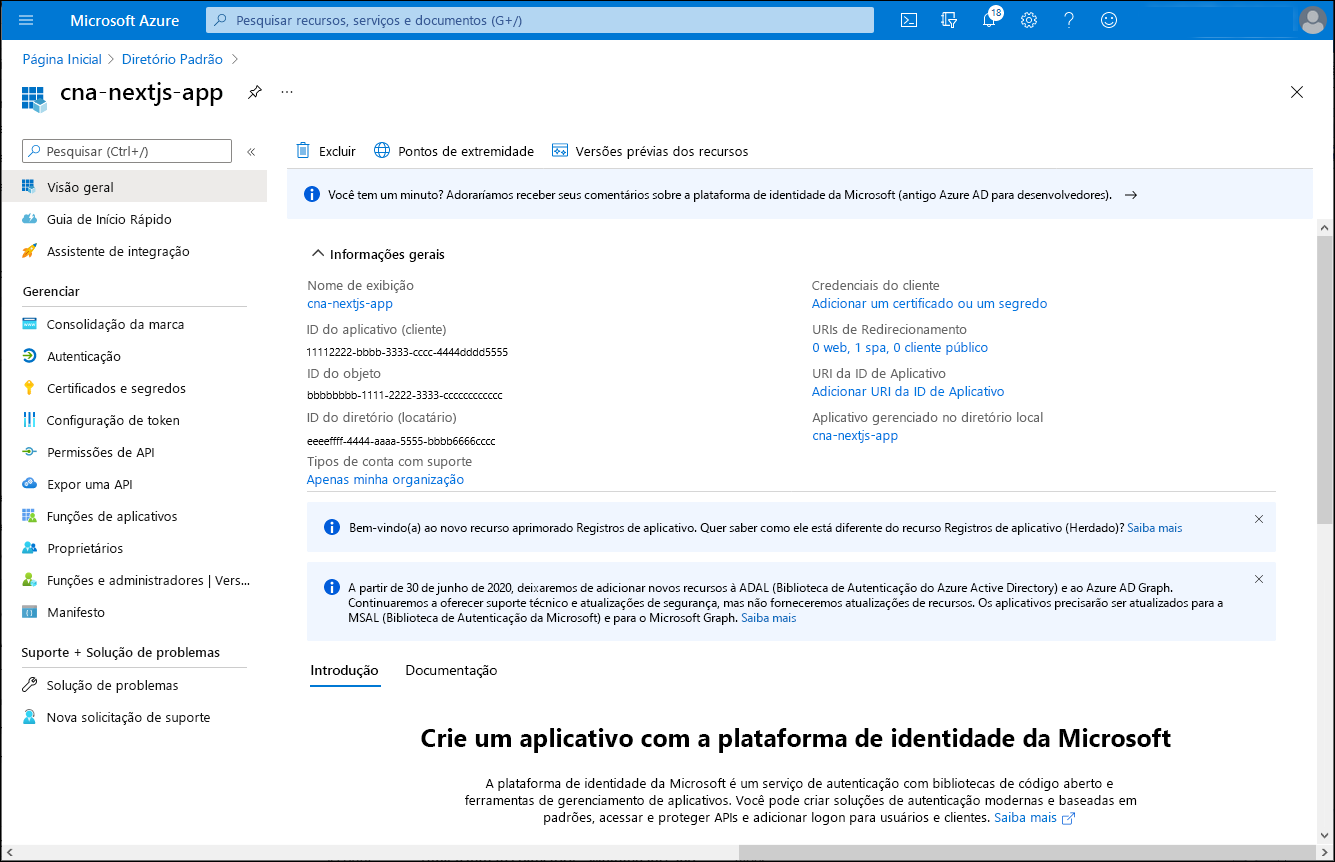Click Saiba mais in Bem-vindo banner
The width and height of the screenshot is (1335, 862).
point(1155,527)
